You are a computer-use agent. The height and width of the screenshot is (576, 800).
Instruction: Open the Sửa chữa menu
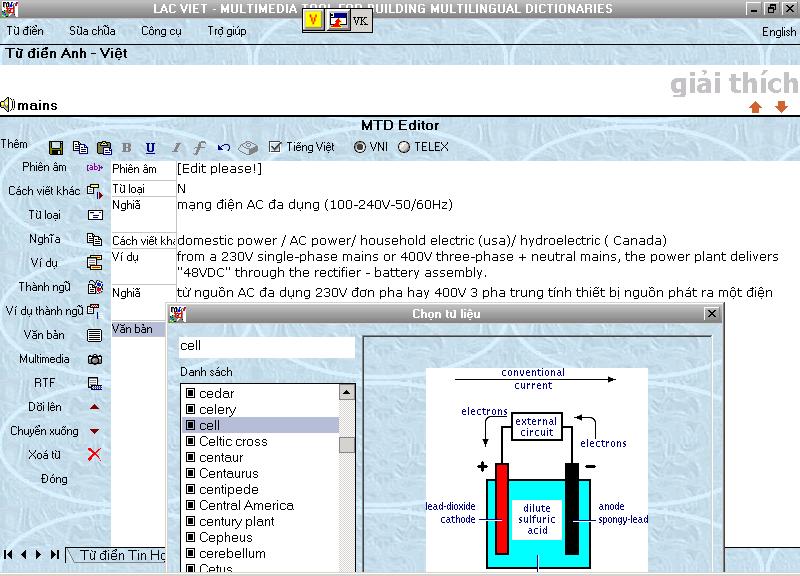tap(92, 31)
